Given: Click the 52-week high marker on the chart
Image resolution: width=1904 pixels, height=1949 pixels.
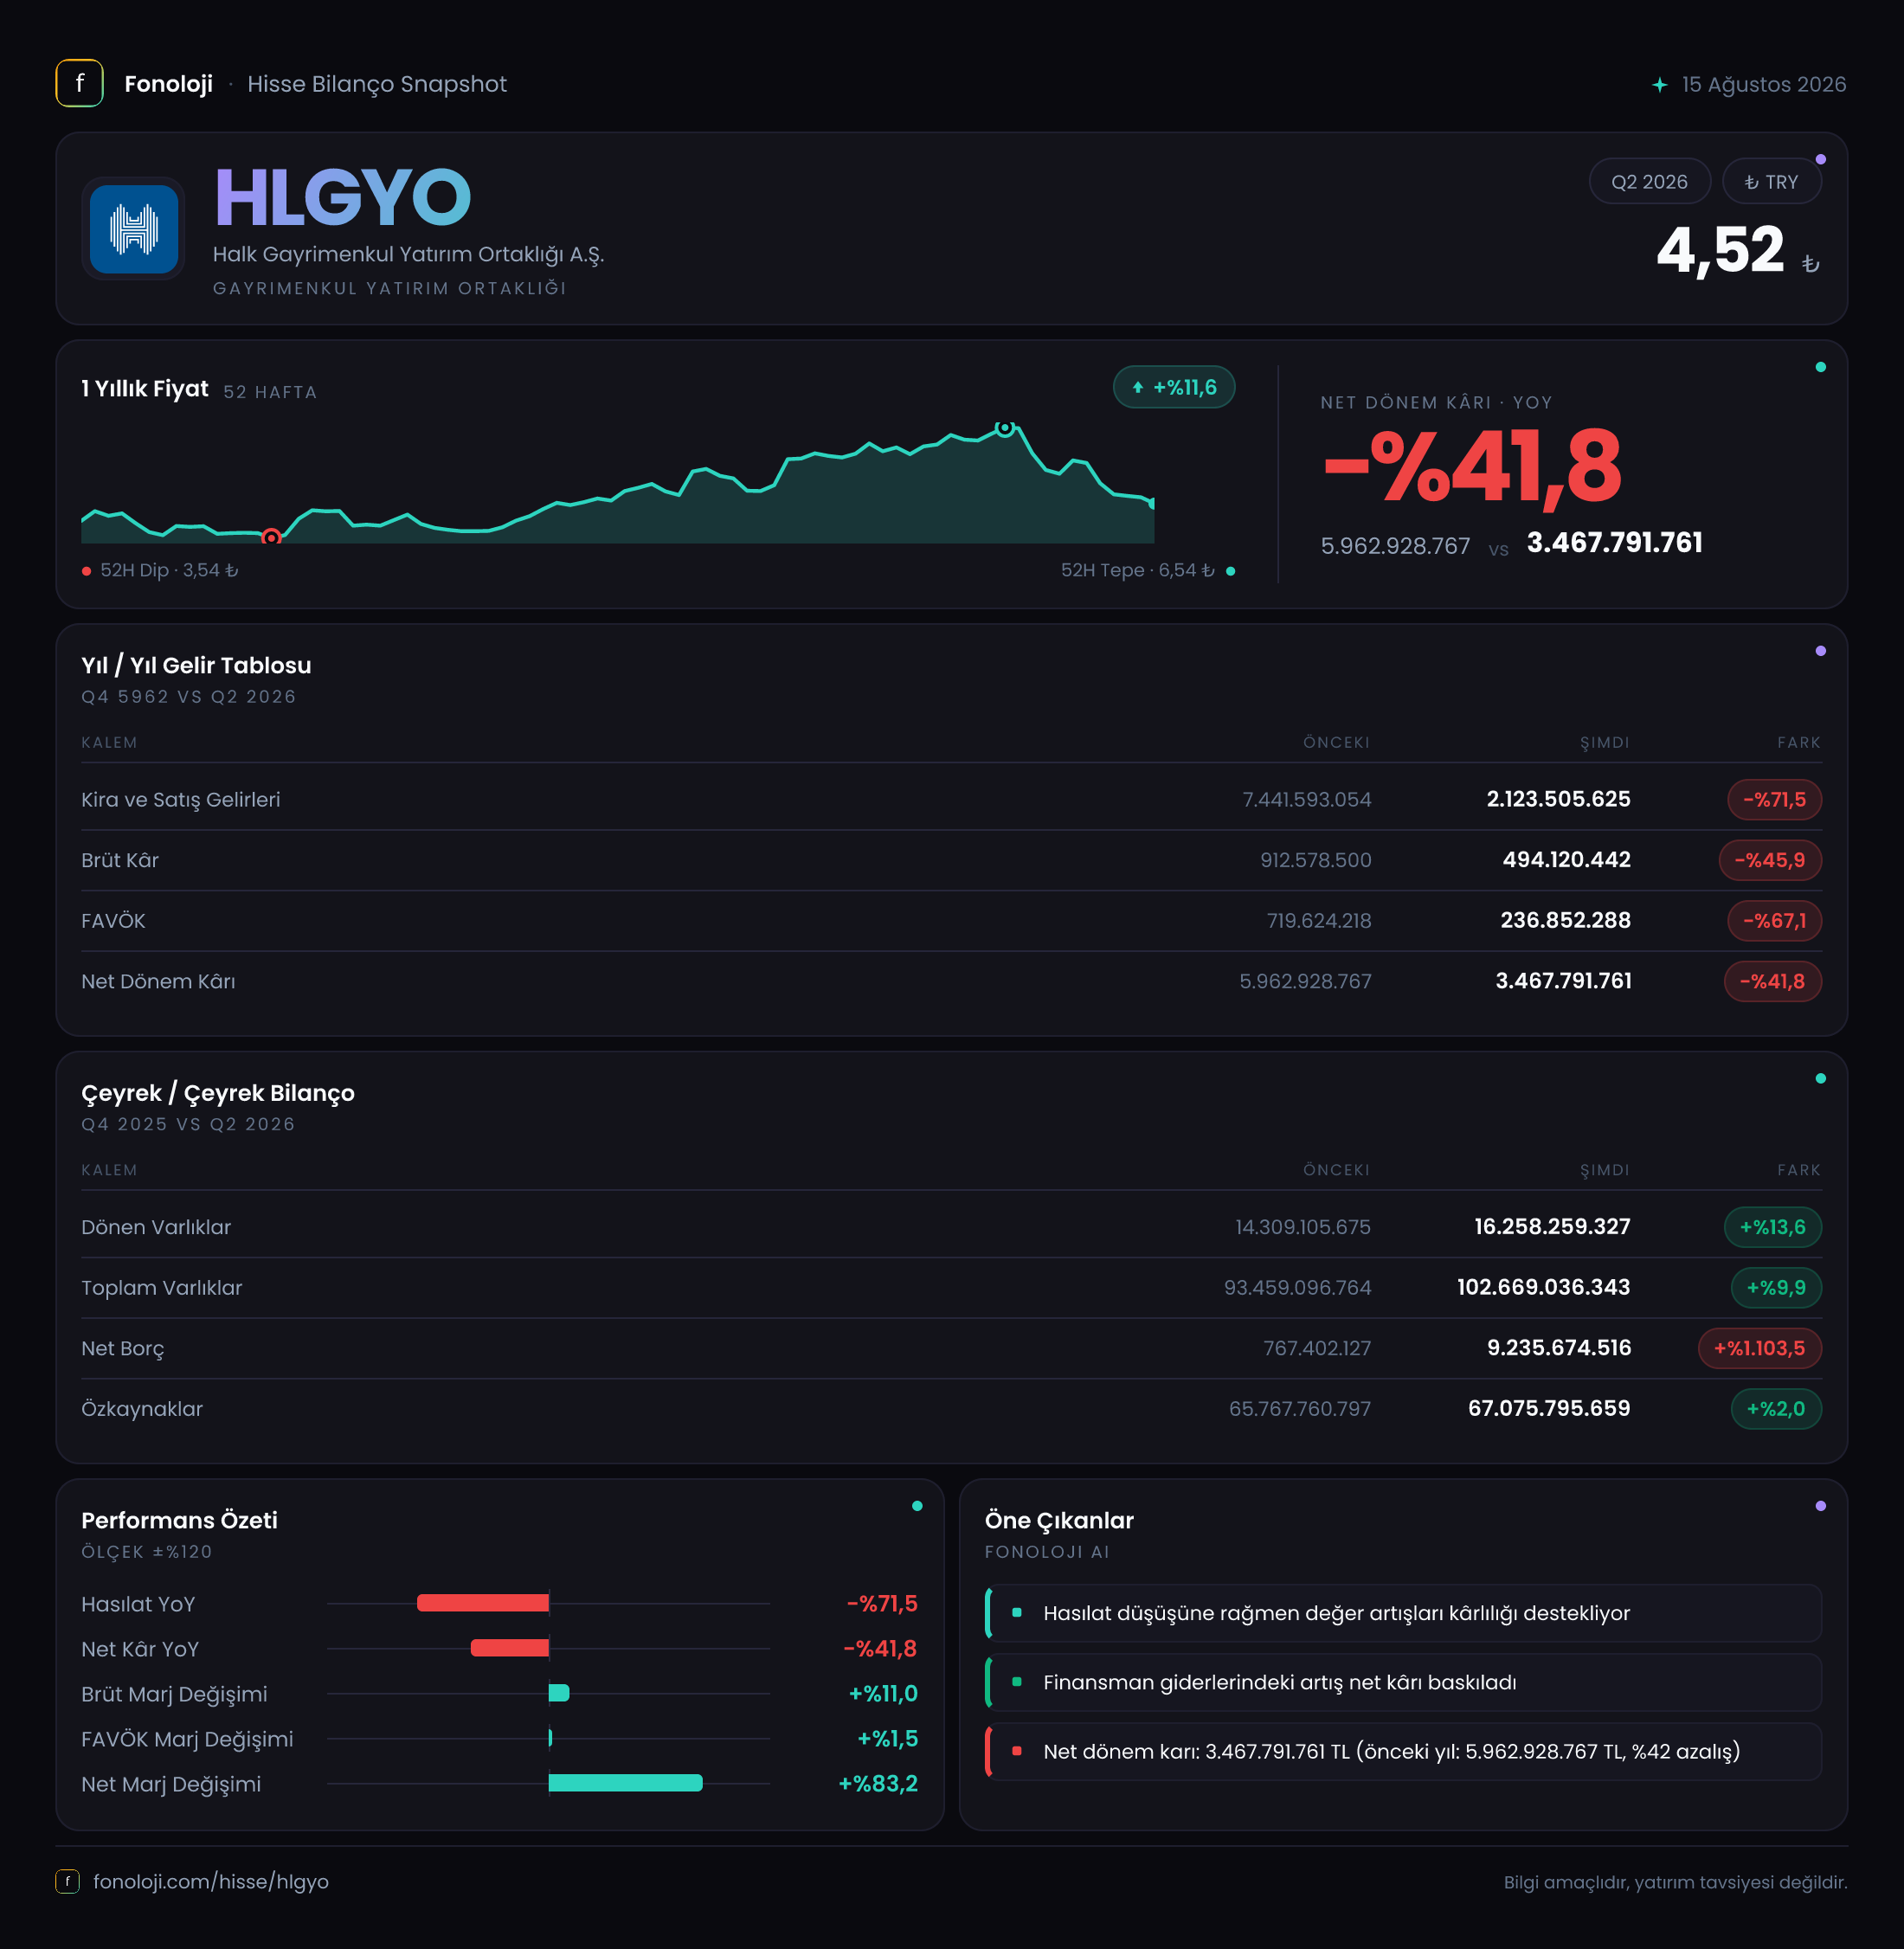Looking at the screenshot, I should pyautogui.click(x=1005, y=428).
